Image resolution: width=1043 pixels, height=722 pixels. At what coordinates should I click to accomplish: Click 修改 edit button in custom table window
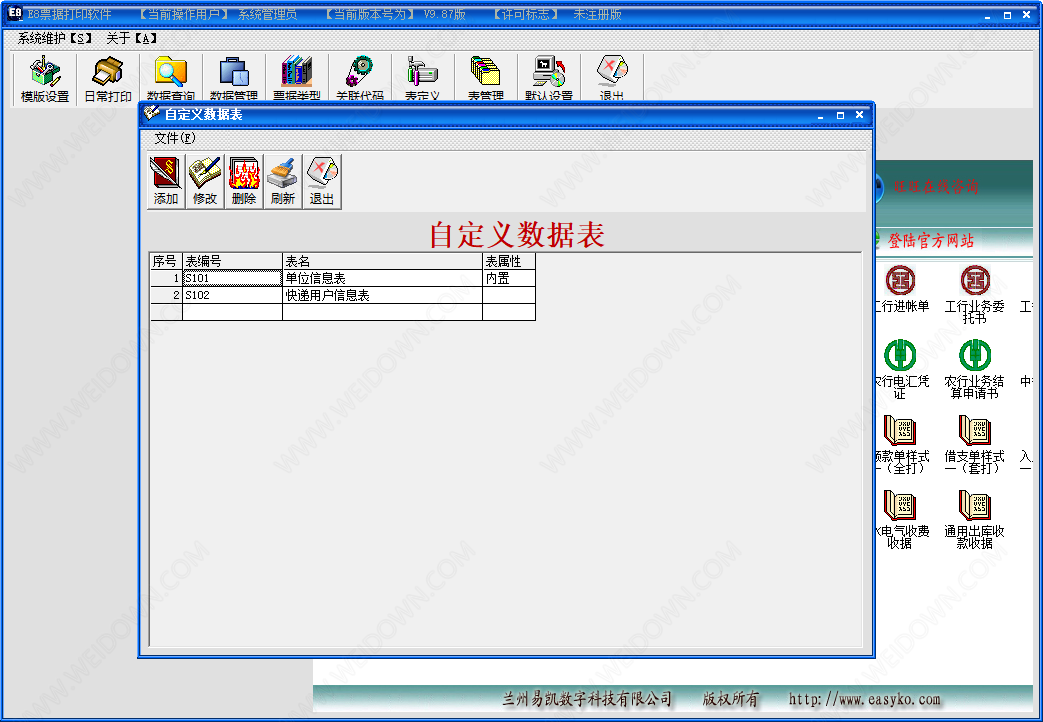click(205, 182)
